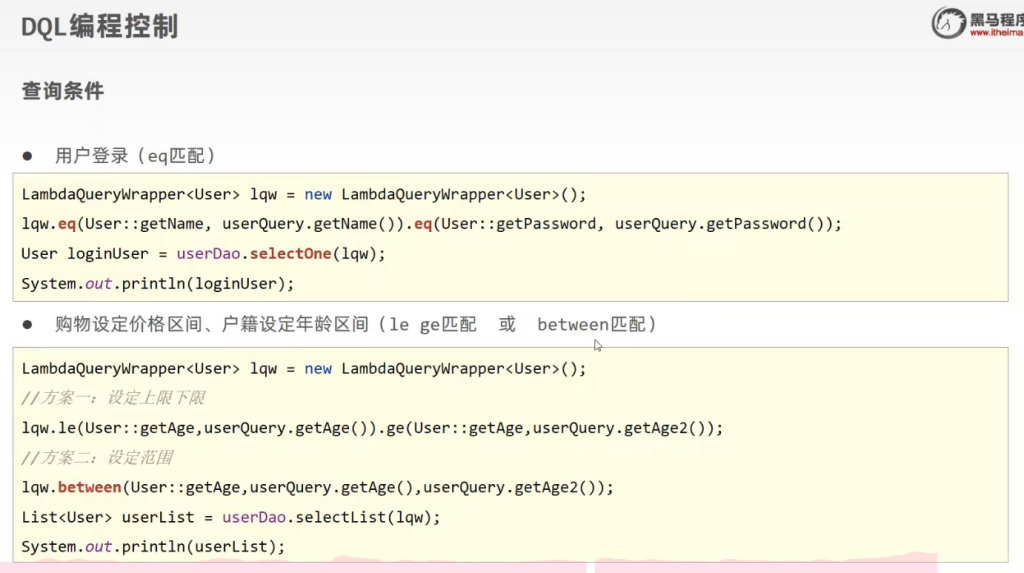Click the black horse logo icon

tap(948, 22)
